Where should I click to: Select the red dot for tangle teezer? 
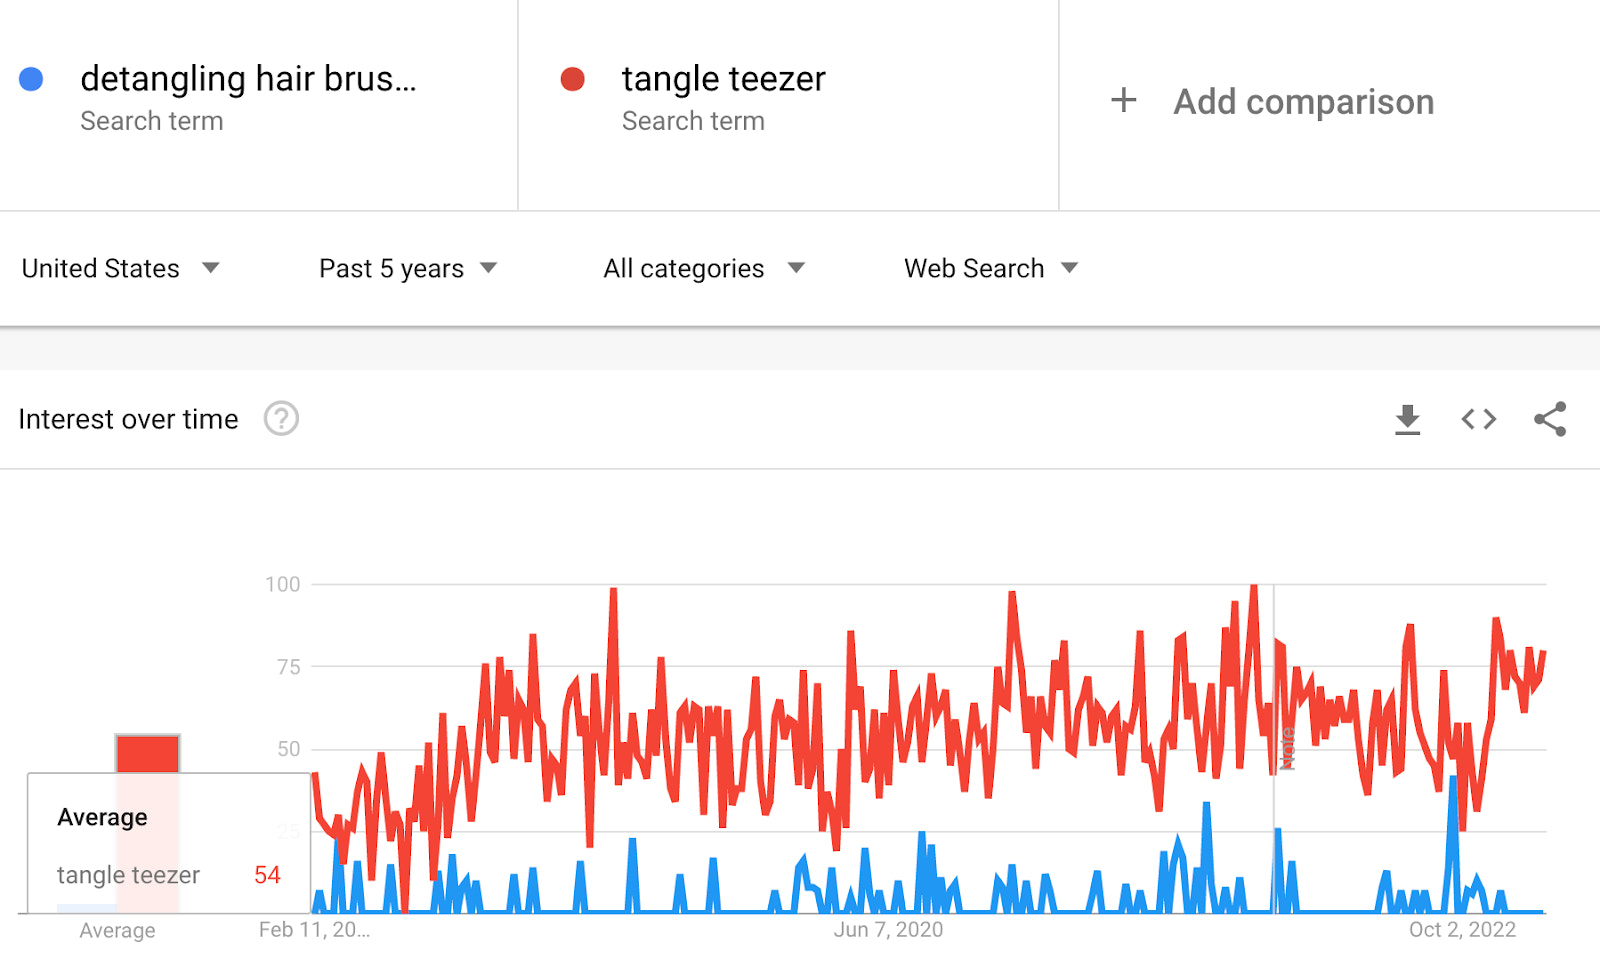point(573,78)
